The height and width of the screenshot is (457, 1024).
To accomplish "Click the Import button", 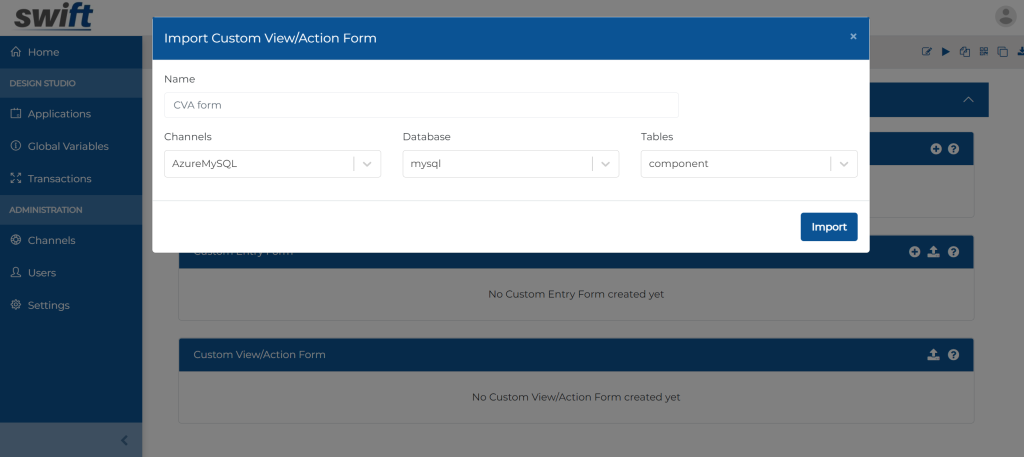I will (x=829, y=227).
